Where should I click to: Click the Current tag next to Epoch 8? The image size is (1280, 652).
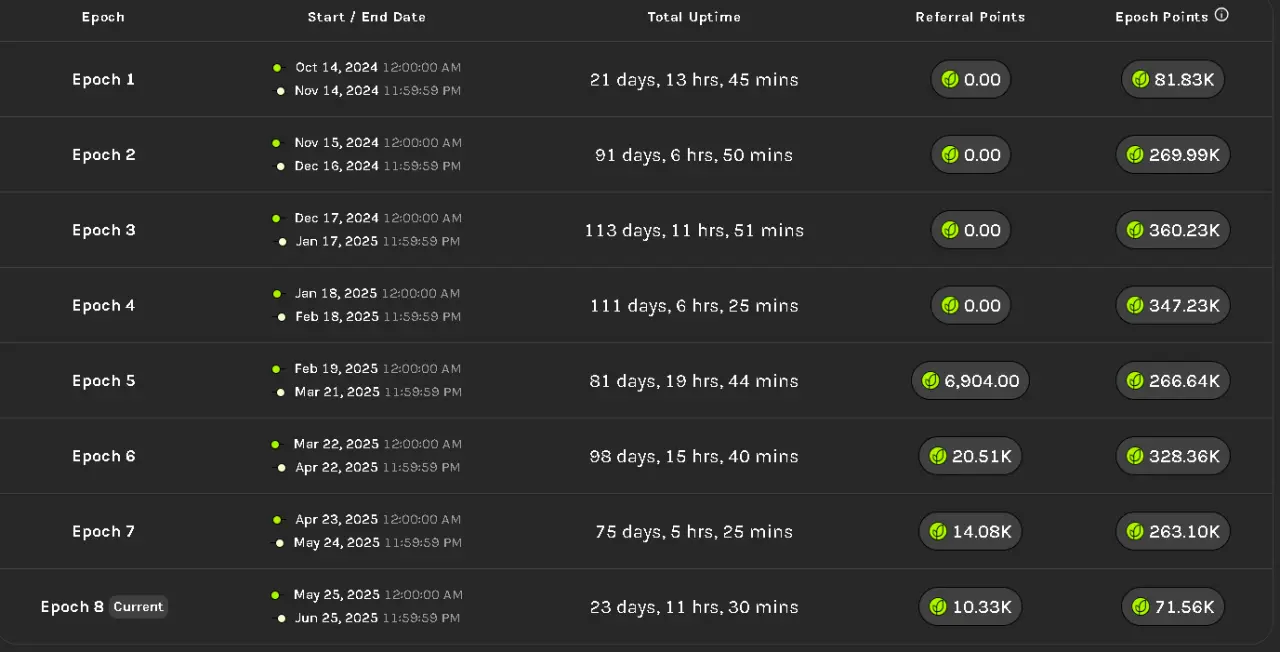coord(138,607)
